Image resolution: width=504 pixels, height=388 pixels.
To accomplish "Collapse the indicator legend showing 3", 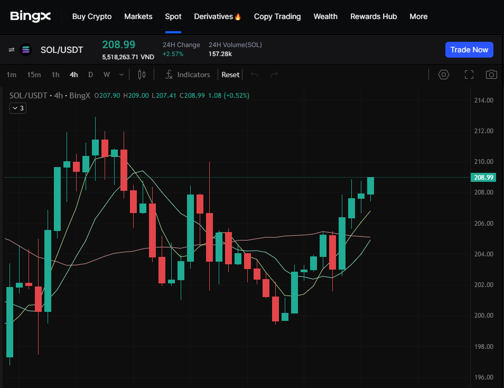I will click(18, 108).
